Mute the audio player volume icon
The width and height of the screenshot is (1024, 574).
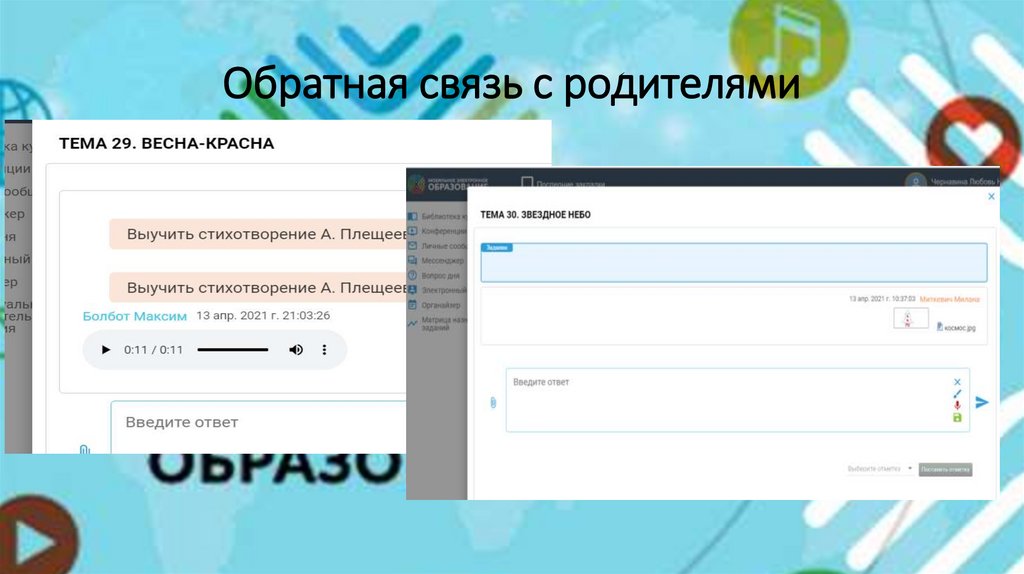tap(296, 350)
